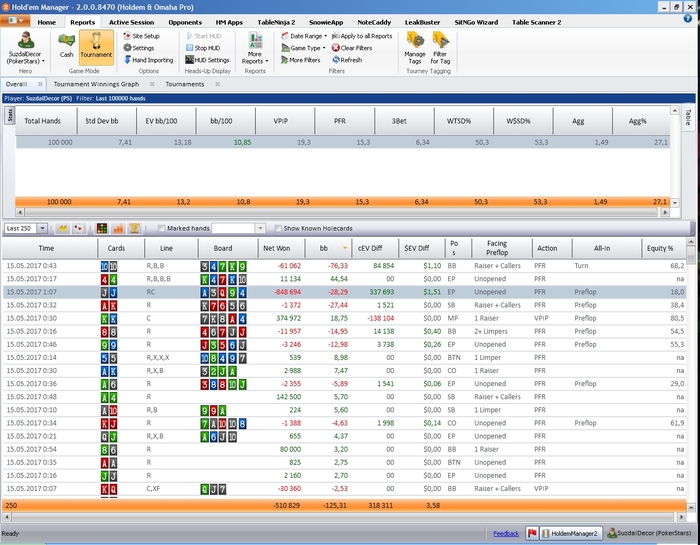This screenshot has width=700, height=545.
Task: Click hands table horizontal scrollbar
Action: point(343,517)
